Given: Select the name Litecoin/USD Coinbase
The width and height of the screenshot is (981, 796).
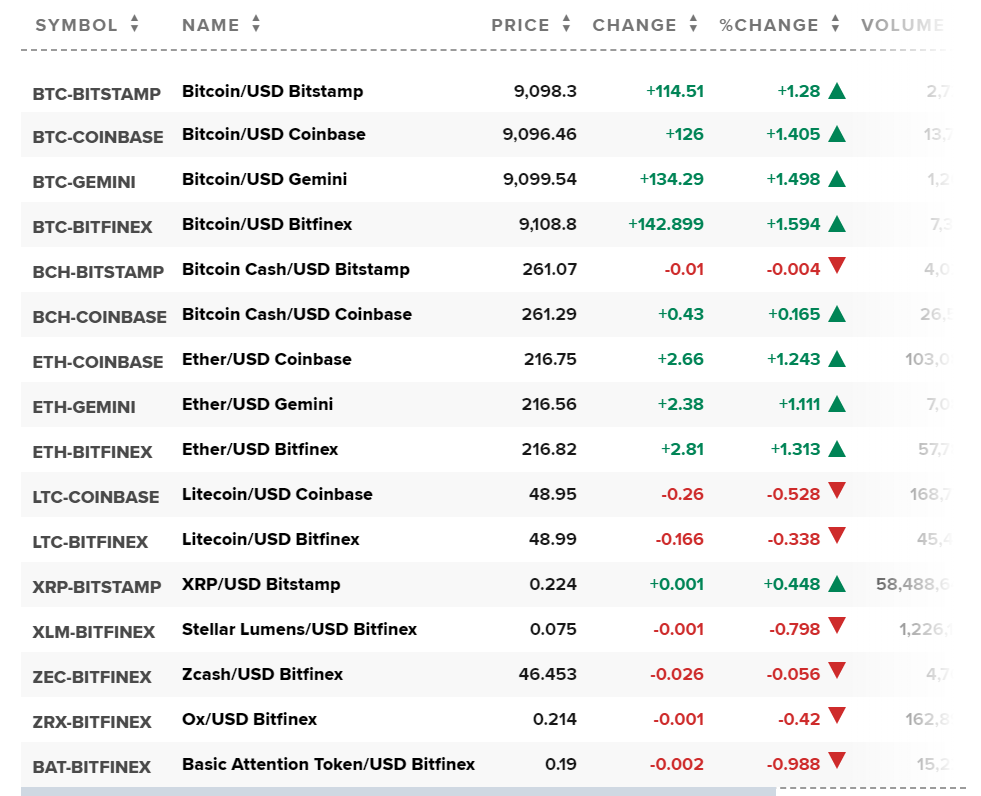Looking at the screenshot, I should pyautogui.click(x=277, y=494).
